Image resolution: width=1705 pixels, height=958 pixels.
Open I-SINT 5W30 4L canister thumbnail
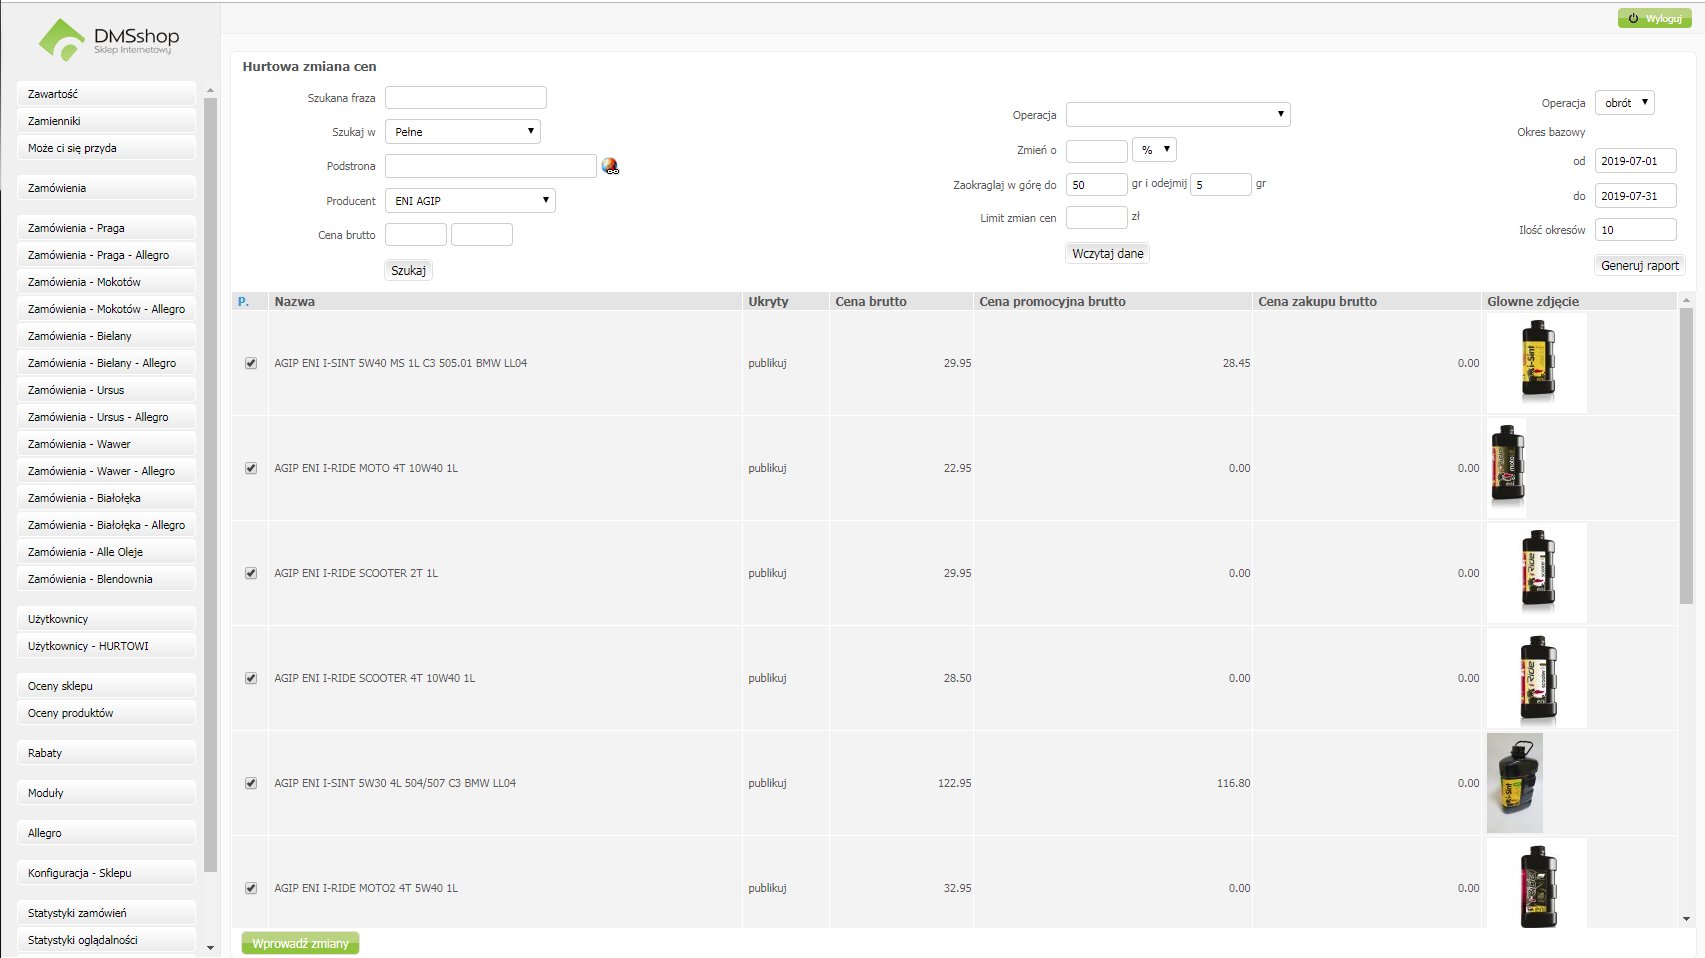tap(1515, 783)
